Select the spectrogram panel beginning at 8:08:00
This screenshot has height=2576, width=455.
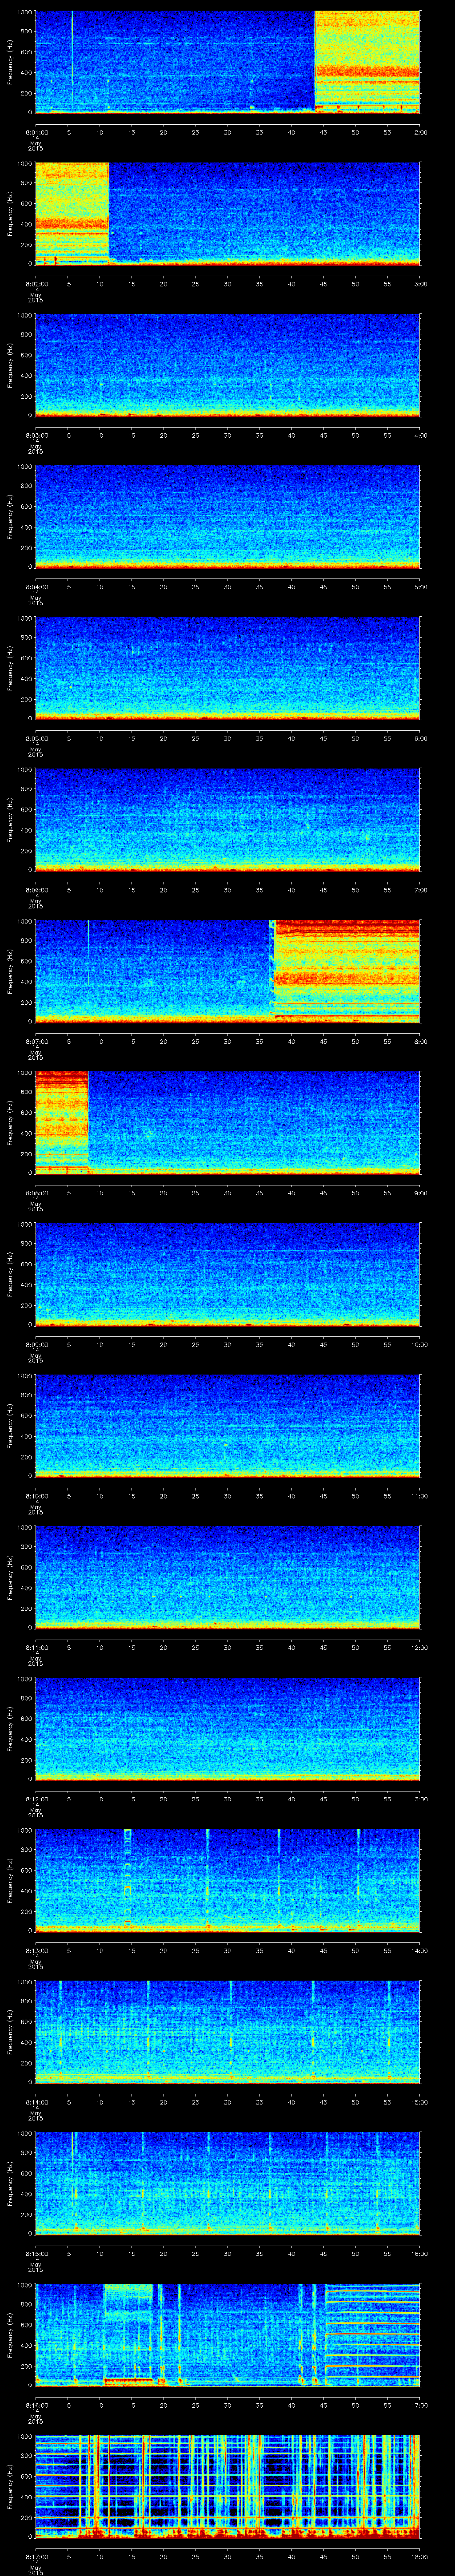point(227,1123)
